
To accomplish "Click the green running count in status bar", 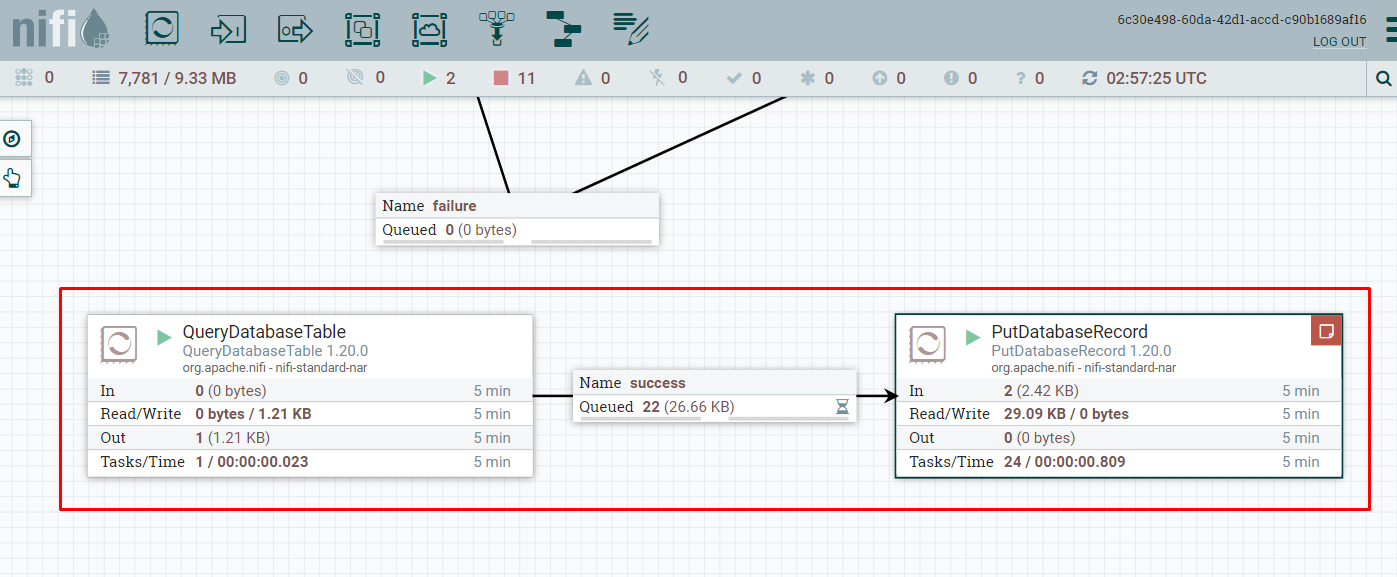I will (x=438, y=77).
